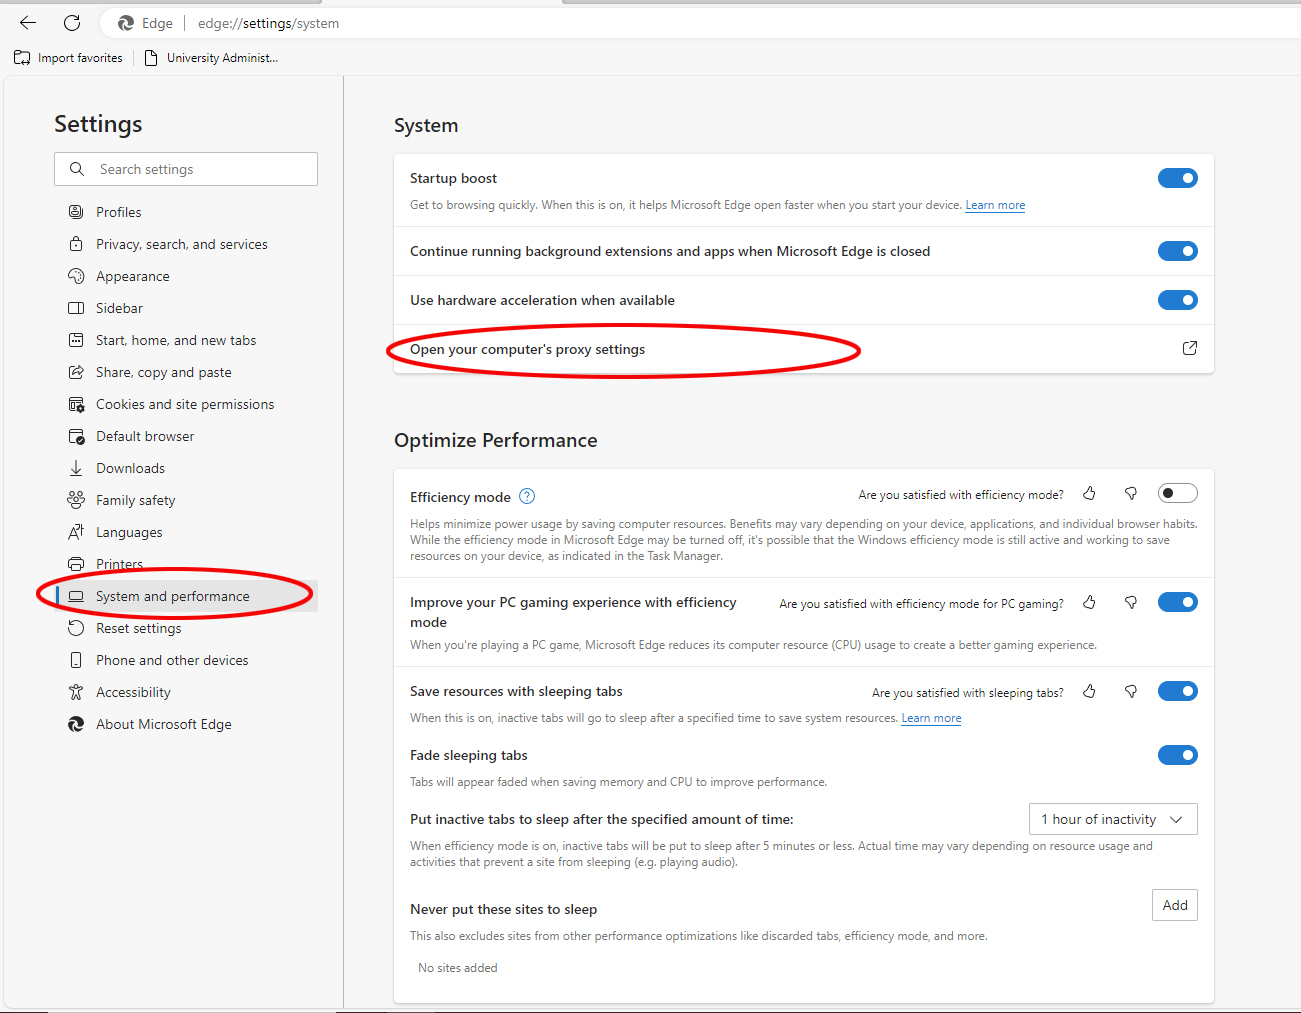The height and width of the screenshot is (1013, 1301).
Task: Open Learn more link under Startup boost
Action: 994,205
